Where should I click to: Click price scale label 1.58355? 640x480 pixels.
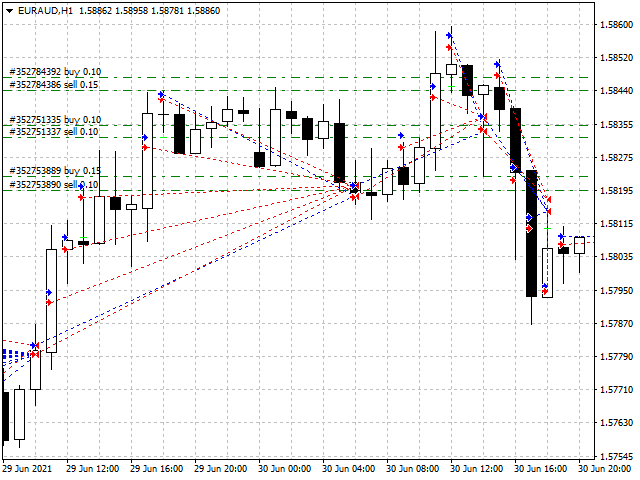pos(616,124)
